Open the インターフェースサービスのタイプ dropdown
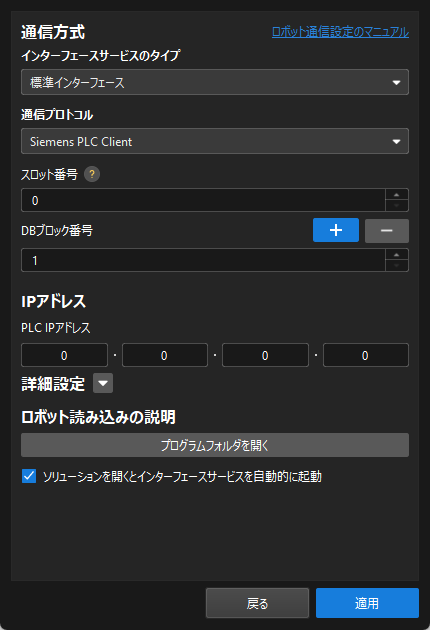 coord(215,82)
